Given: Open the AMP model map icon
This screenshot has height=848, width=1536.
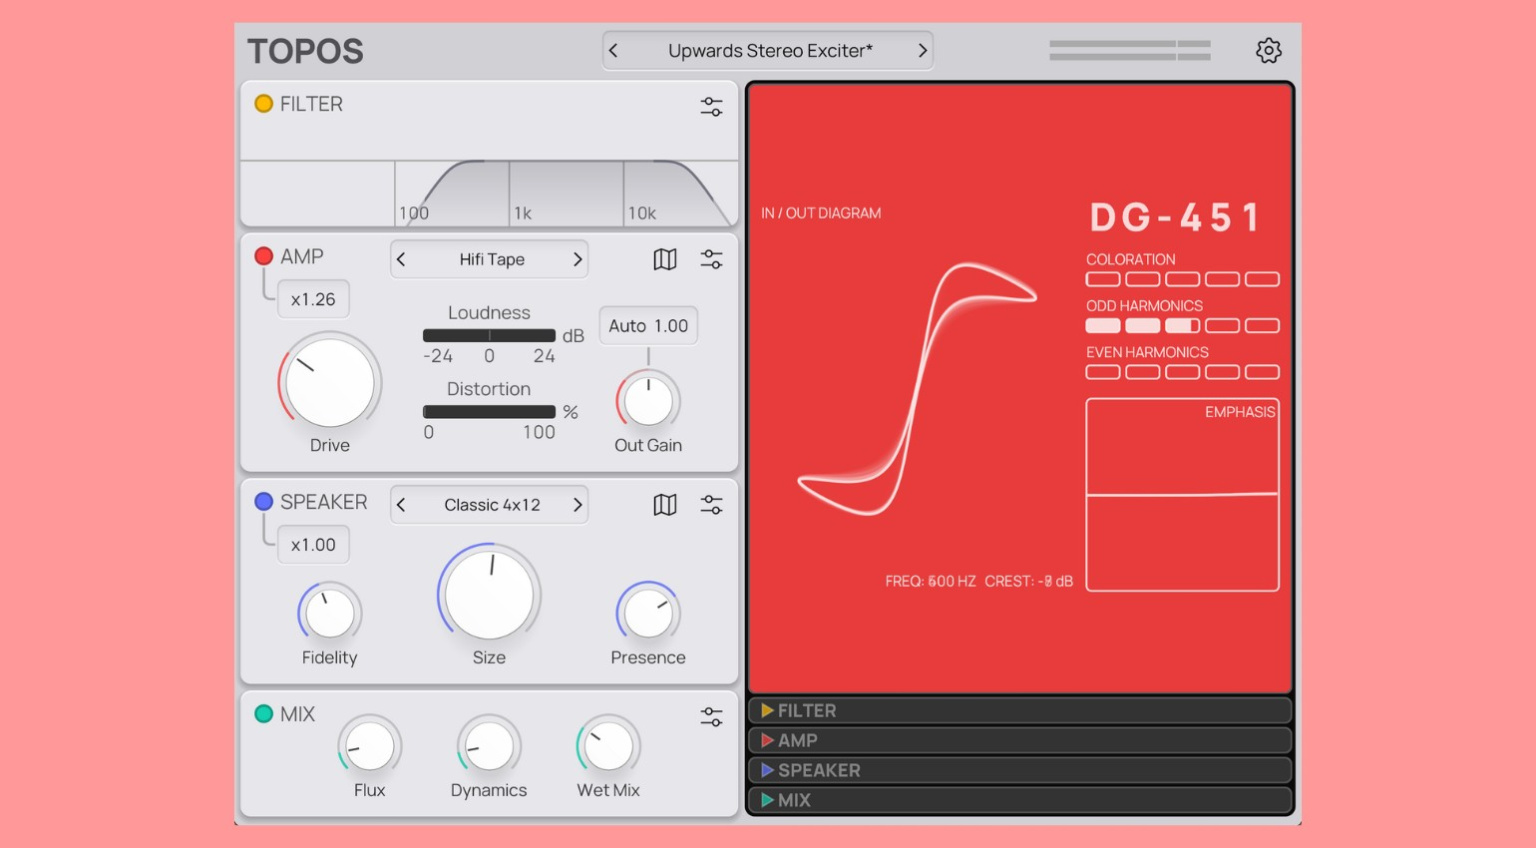Looking at the screenshot, I should tap(665, 260).
